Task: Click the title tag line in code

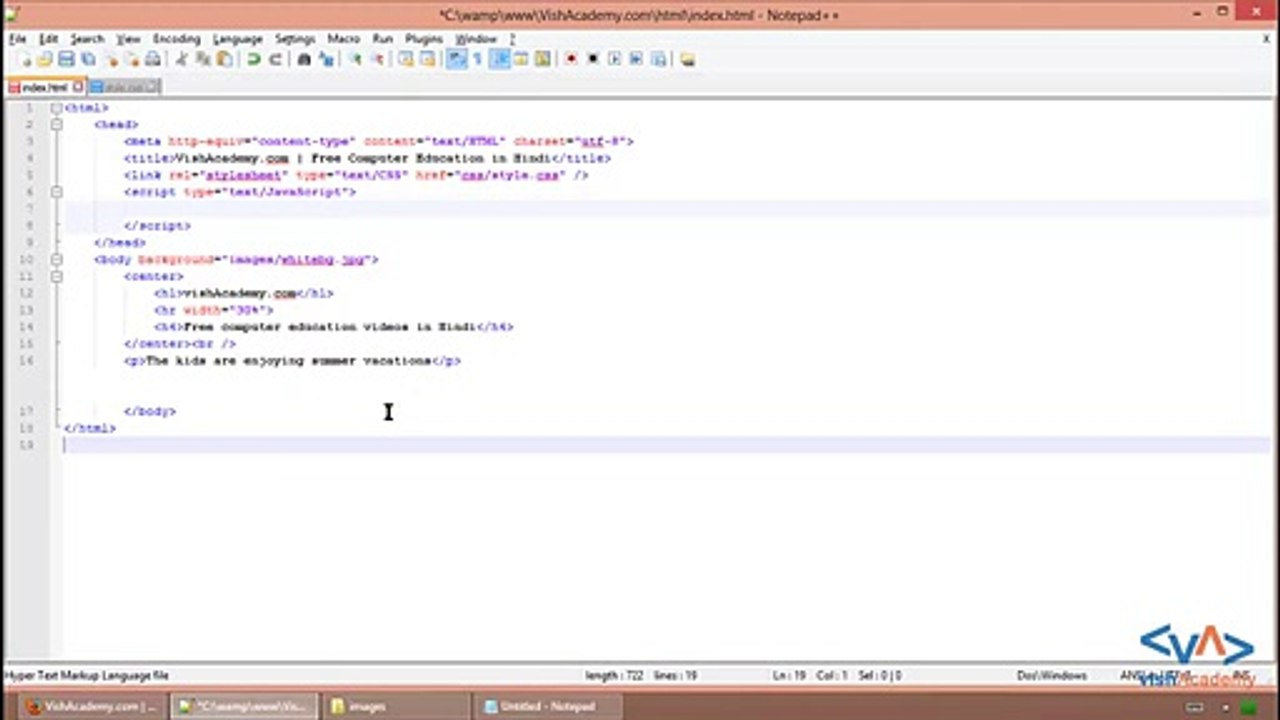Action: (367, 158)
